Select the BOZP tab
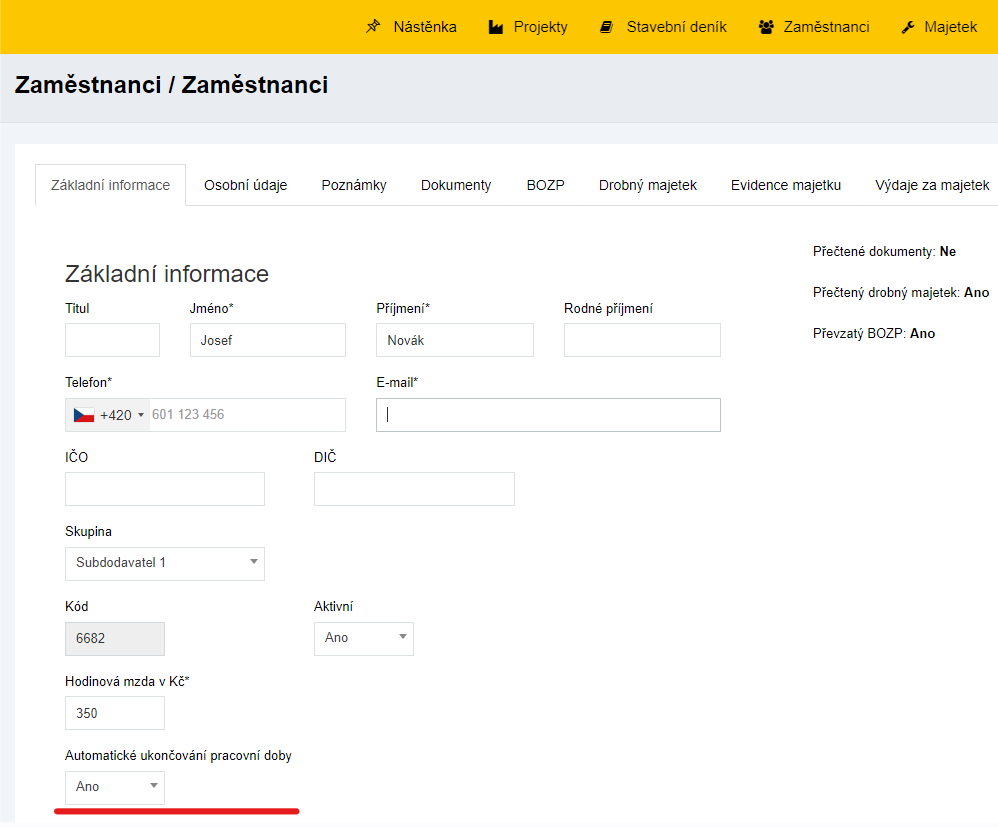Image resolution: width=998 pixels, height=827 pixels. coord(545,185)
